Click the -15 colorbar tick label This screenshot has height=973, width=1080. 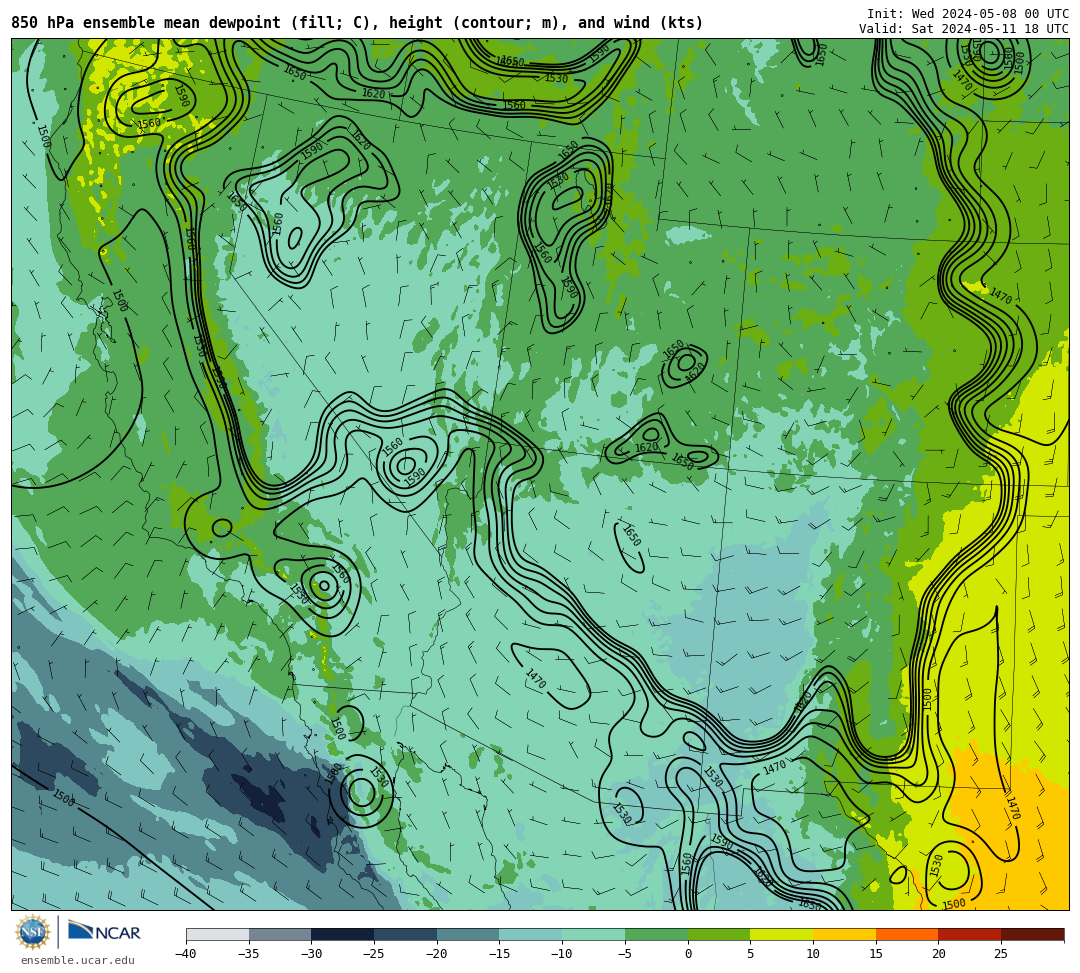click(499, 954)
